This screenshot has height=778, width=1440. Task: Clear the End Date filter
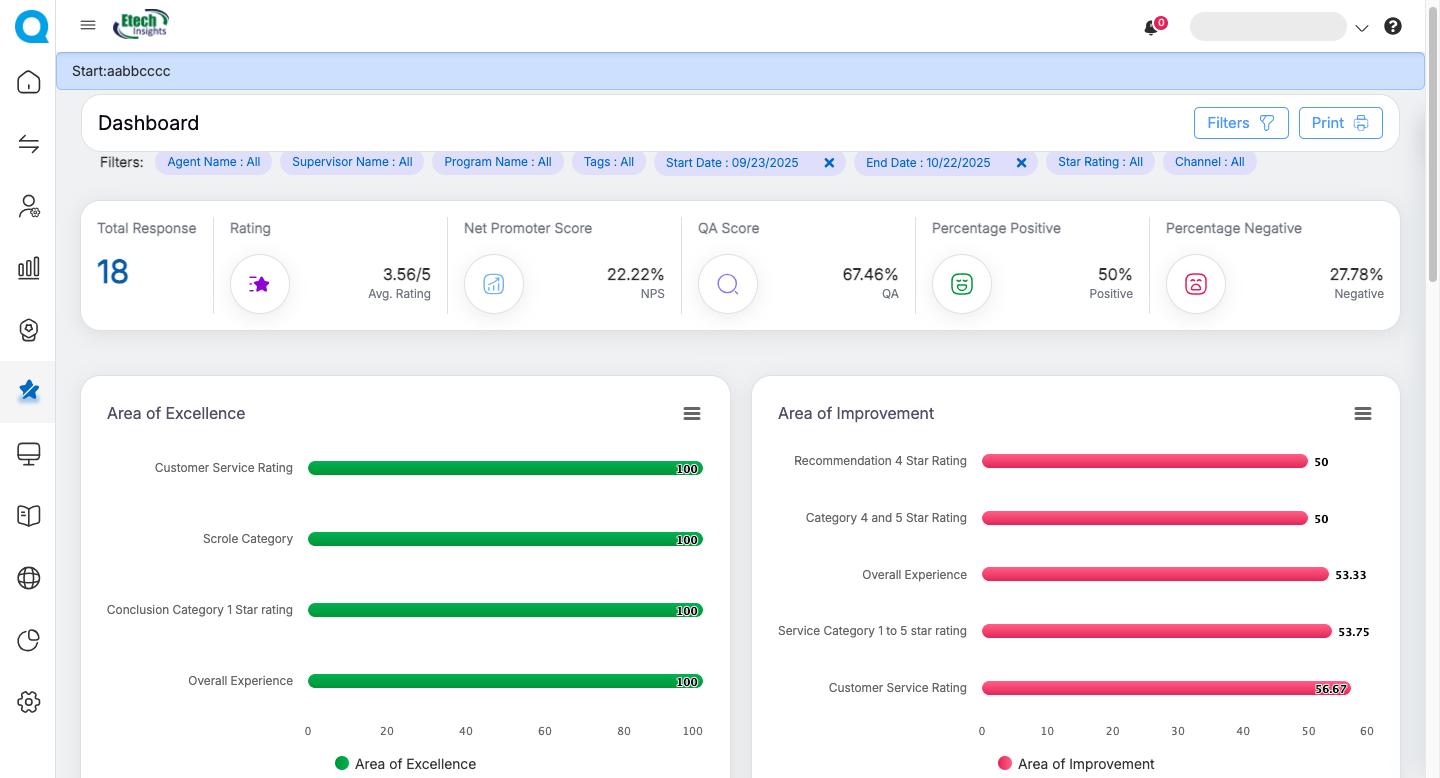1021,163
